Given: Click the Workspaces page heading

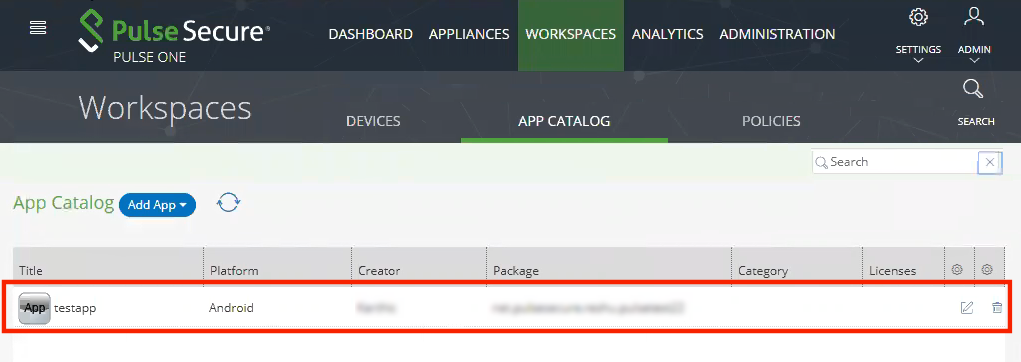Looking at the screenshot, I should 165,107.
